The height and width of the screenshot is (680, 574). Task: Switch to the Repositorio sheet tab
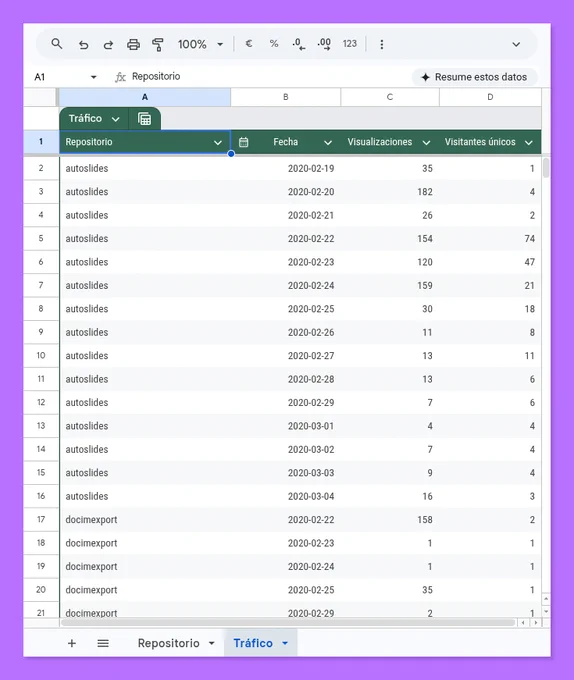pos(176,643)
